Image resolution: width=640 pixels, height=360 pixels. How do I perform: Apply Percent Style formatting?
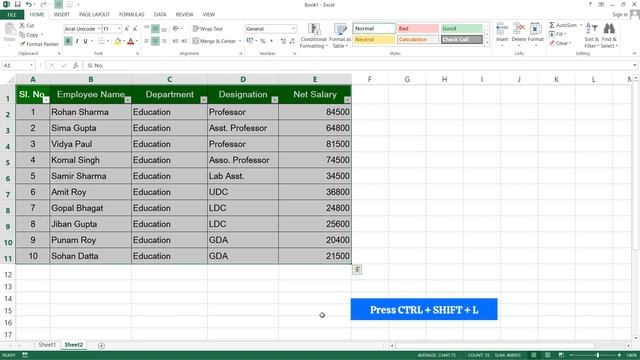(262, 41)
